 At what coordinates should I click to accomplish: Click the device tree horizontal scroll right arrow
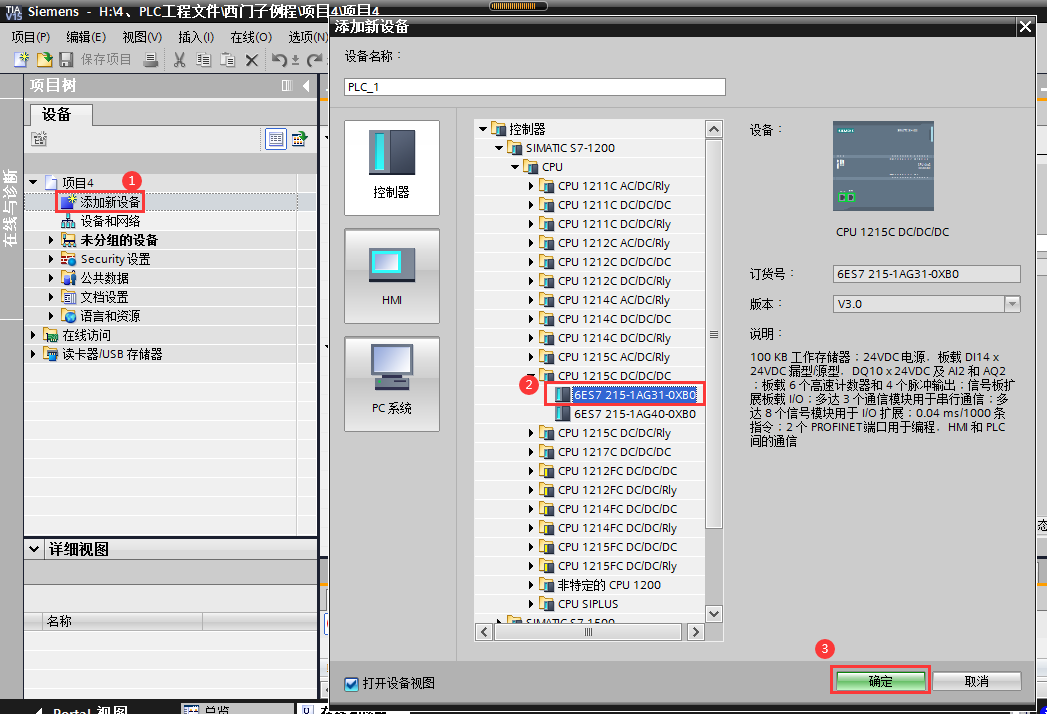tap(696, 632)
